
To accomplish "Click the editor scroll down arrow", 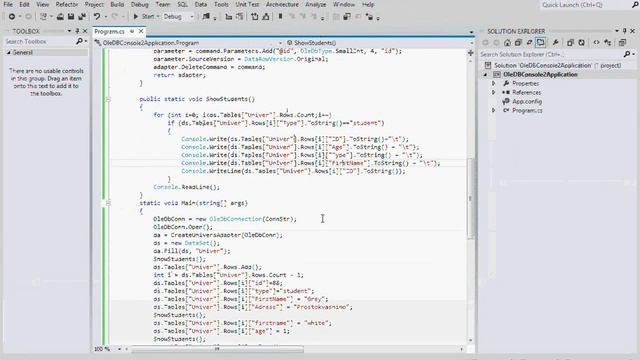I will 471,340.
